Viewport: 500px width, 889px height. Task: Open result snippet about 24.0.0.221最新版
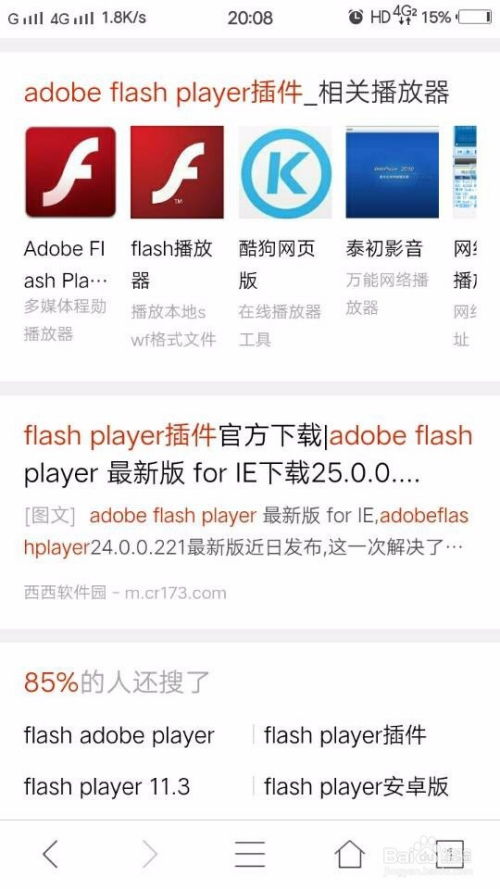246,531
